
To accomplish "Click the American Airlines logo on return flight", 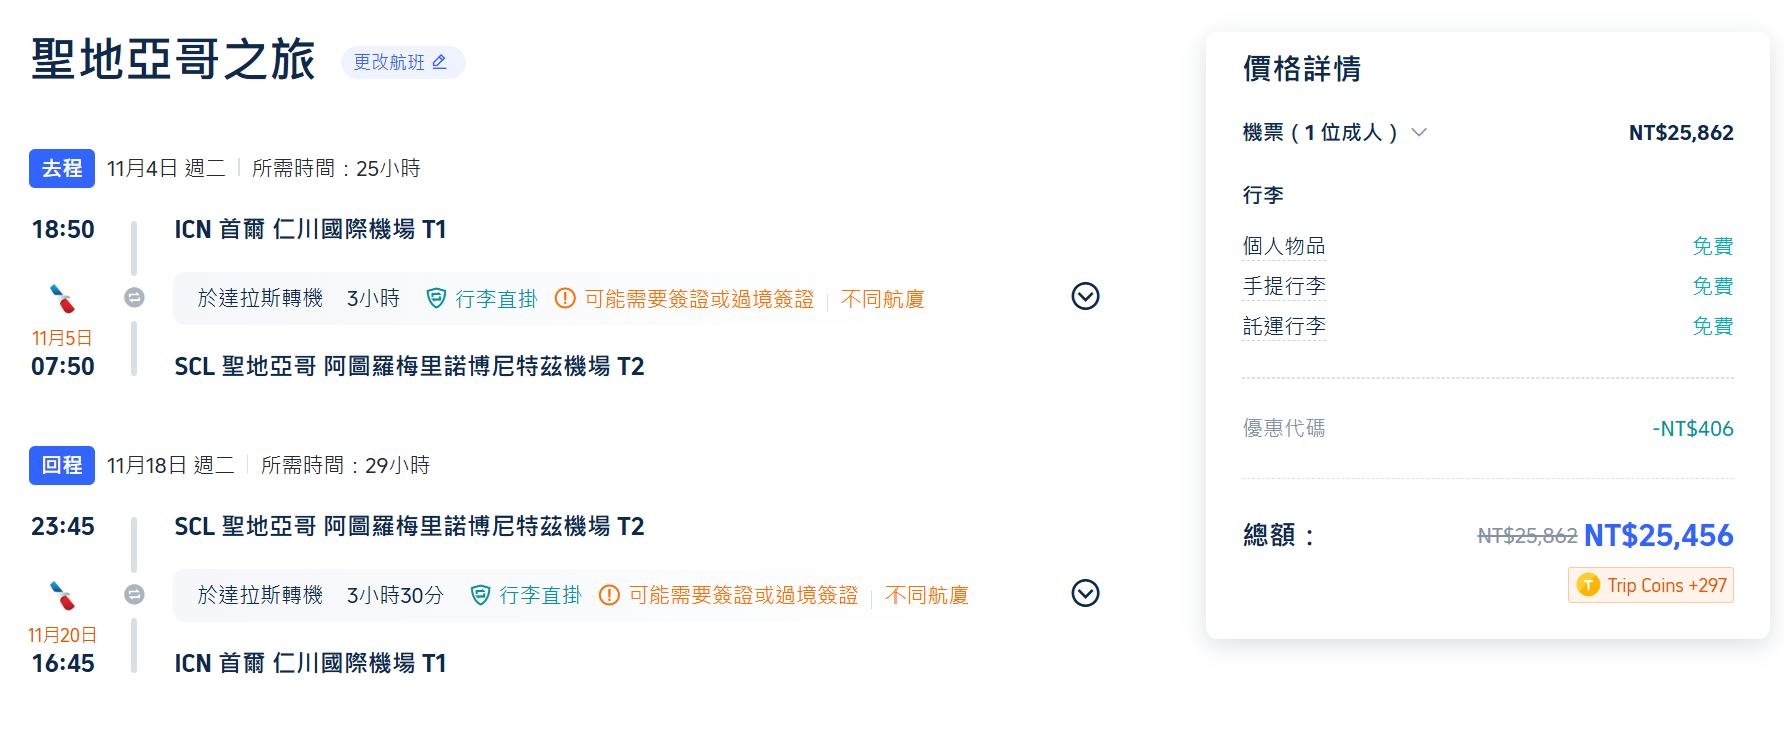I will click(x=62, y=595).
